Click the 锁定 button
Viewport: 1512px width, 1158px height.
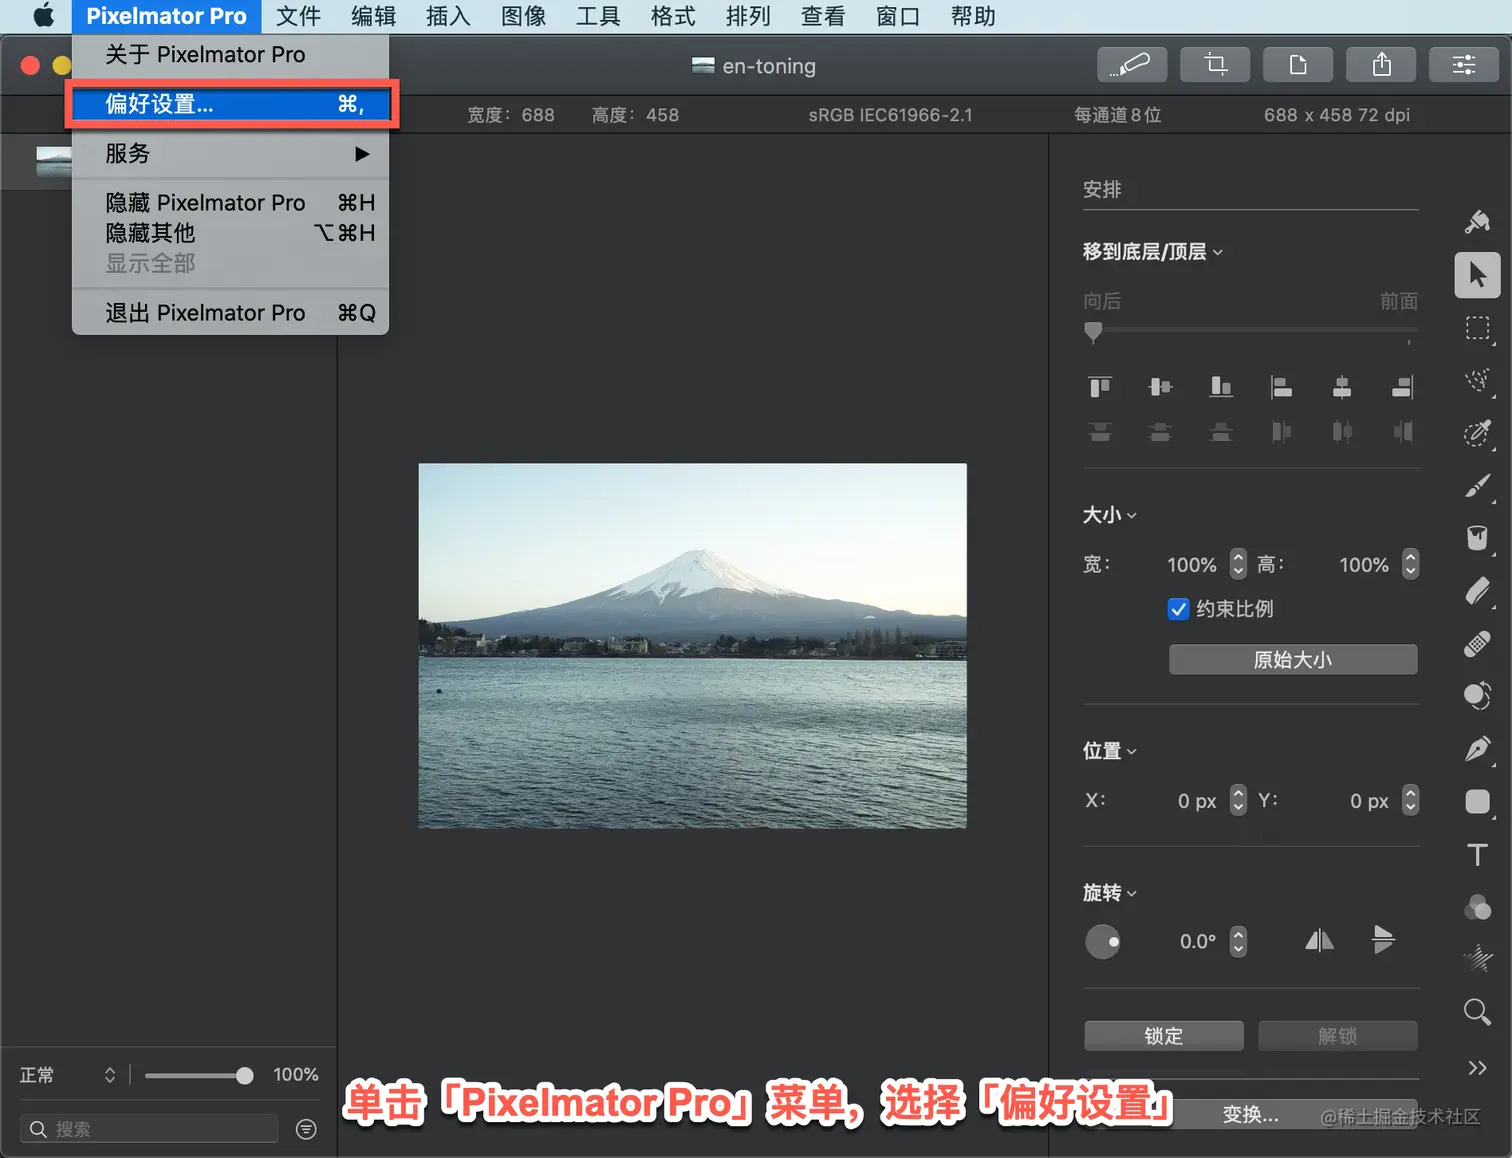(1164, 1036)
